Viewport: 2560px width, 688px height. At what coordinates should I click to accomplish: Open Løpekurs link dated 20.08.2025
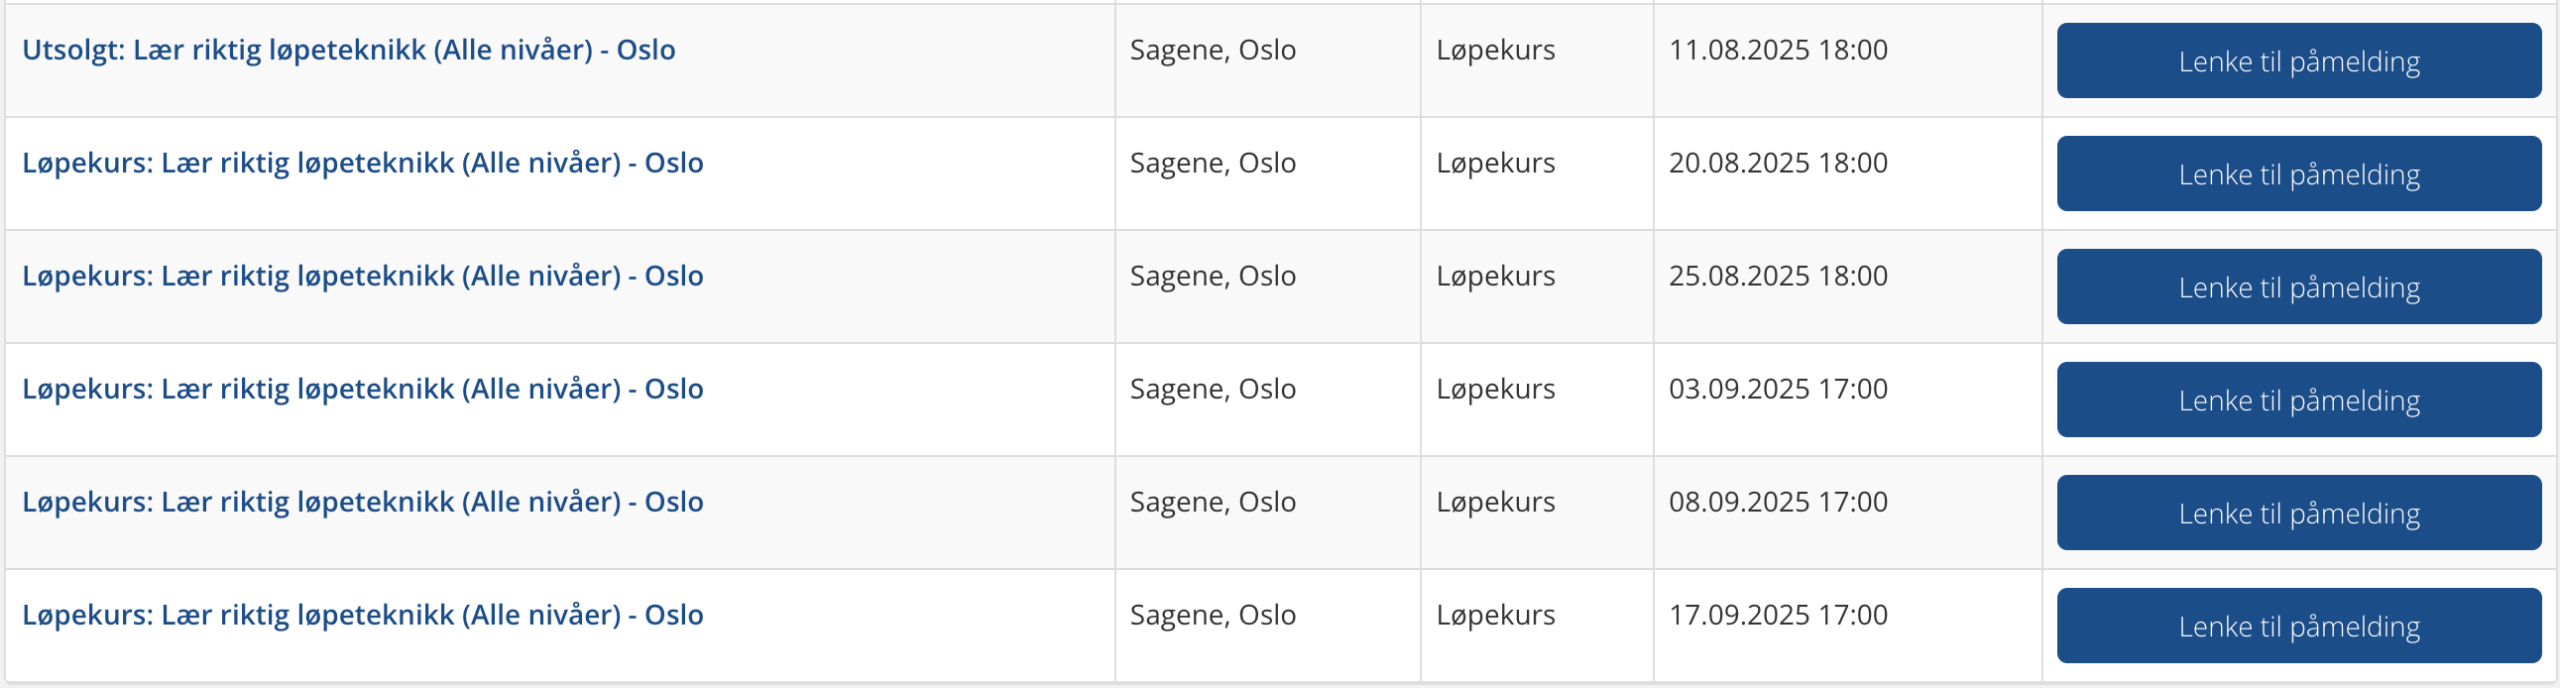pos(363,163)
